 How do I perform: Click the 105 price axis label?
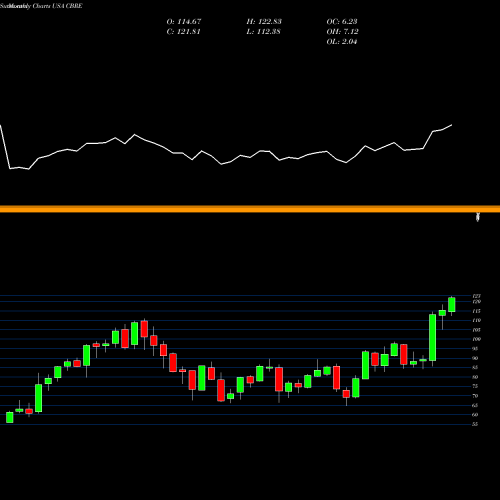click(476, 330)
